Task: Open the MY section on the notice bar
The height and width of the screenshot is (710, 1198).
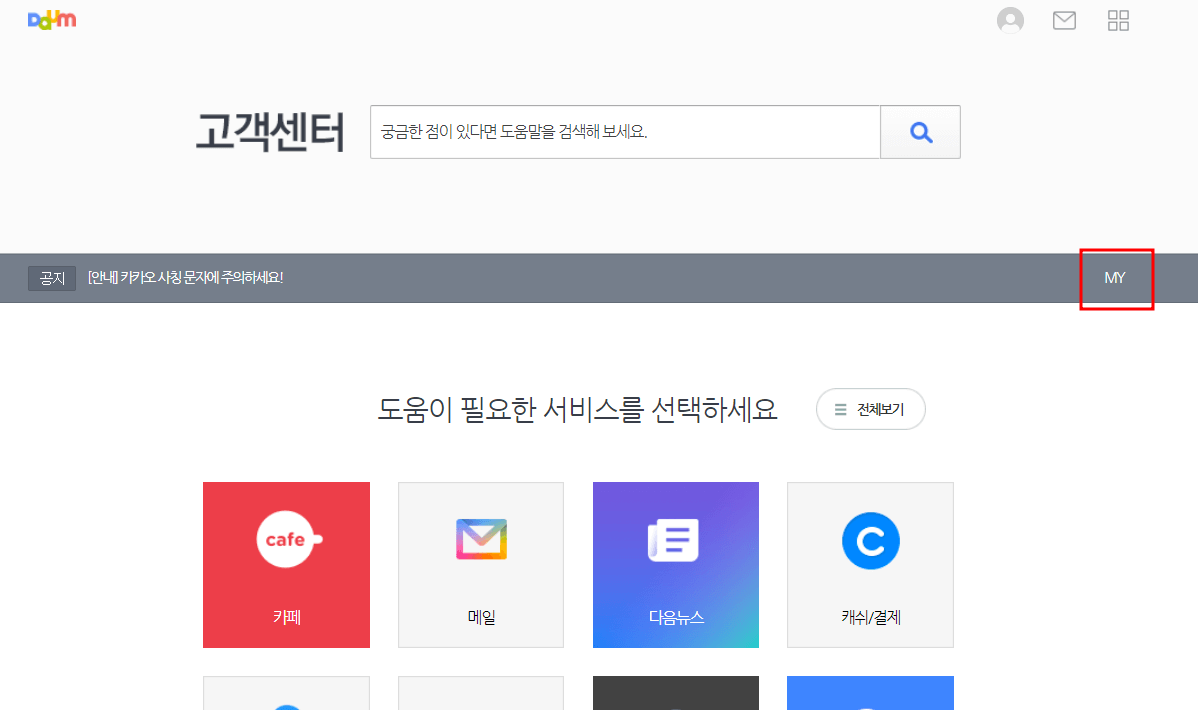Action: (x=1115, y=278)
